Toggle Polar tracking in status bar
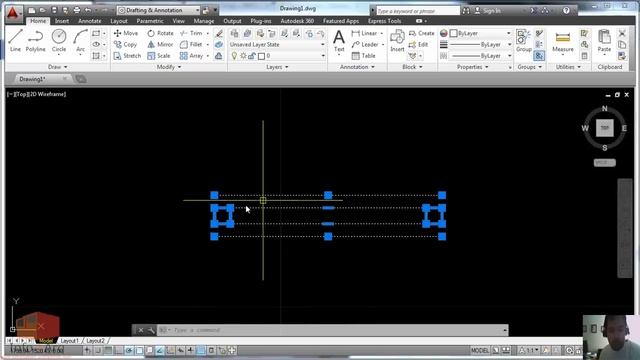Viewport: 640px width, 360px height. [x=129, y=350]
